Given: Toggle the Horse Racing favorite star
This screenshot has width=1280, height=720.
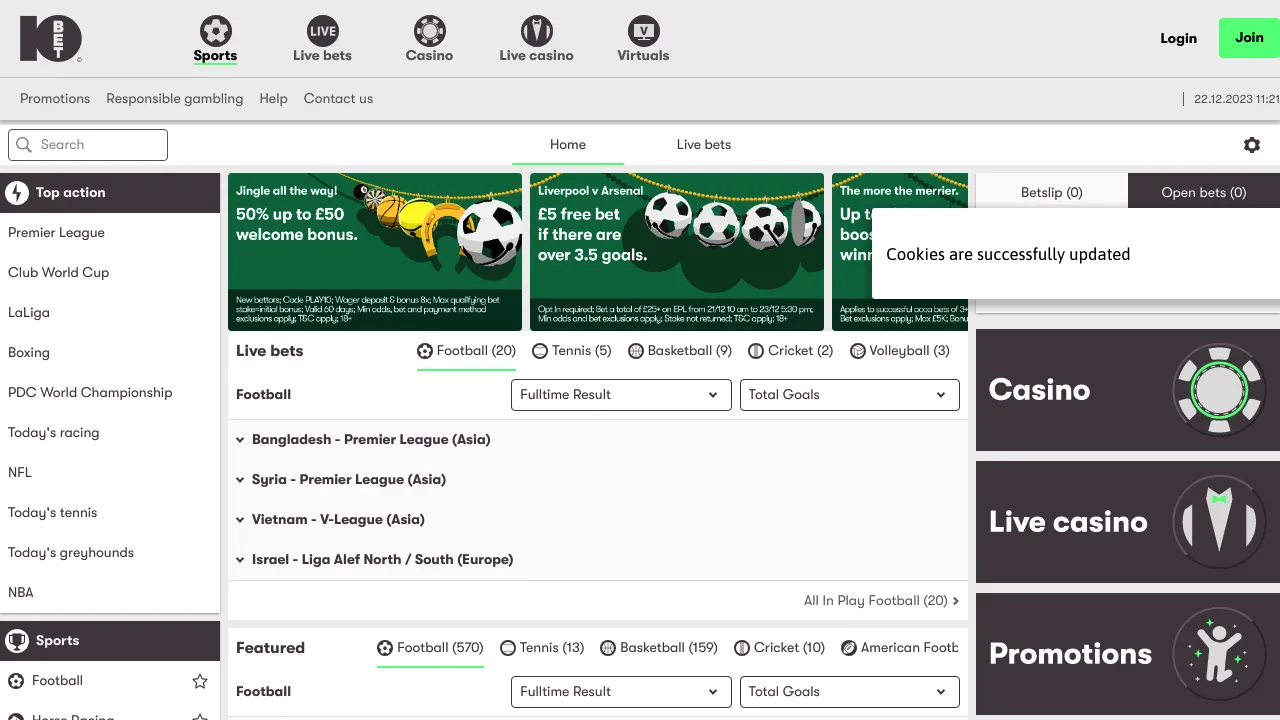Looking at the screenshot, I should (x=199, y=716).
